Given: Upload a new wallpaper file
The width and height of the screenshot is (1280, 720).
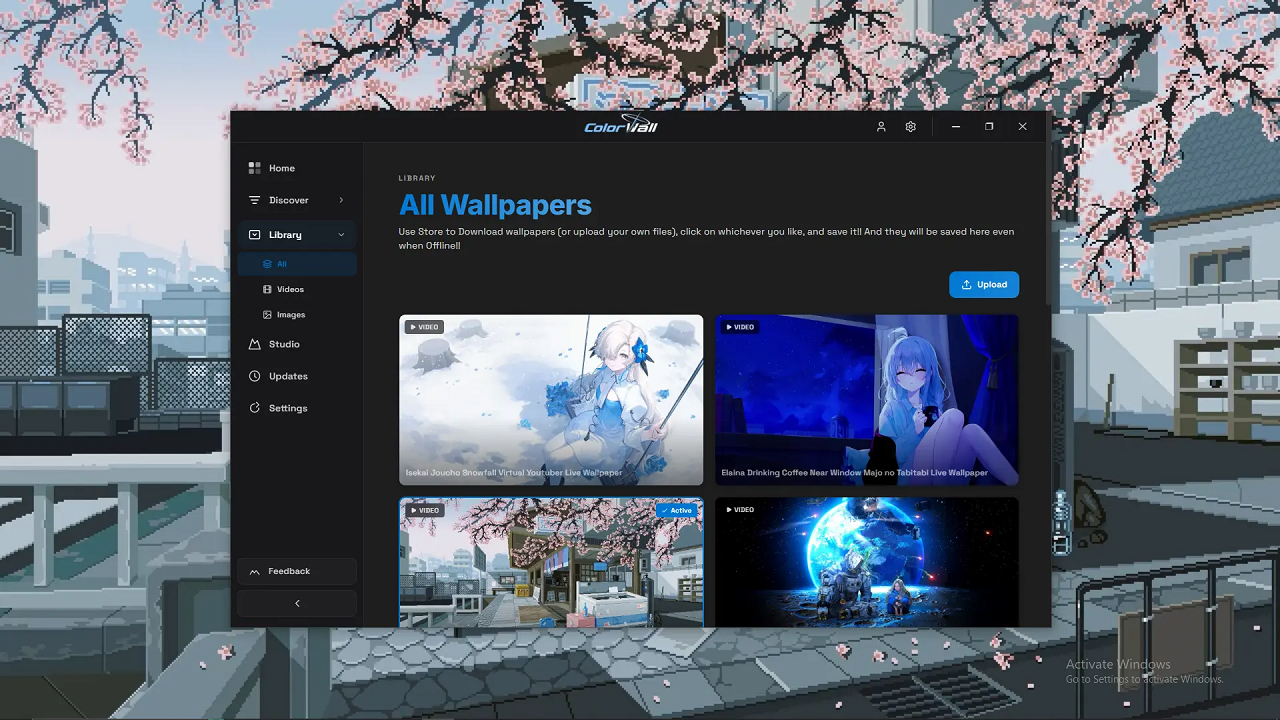Looking at the screenshot, I should click(984, 284).
